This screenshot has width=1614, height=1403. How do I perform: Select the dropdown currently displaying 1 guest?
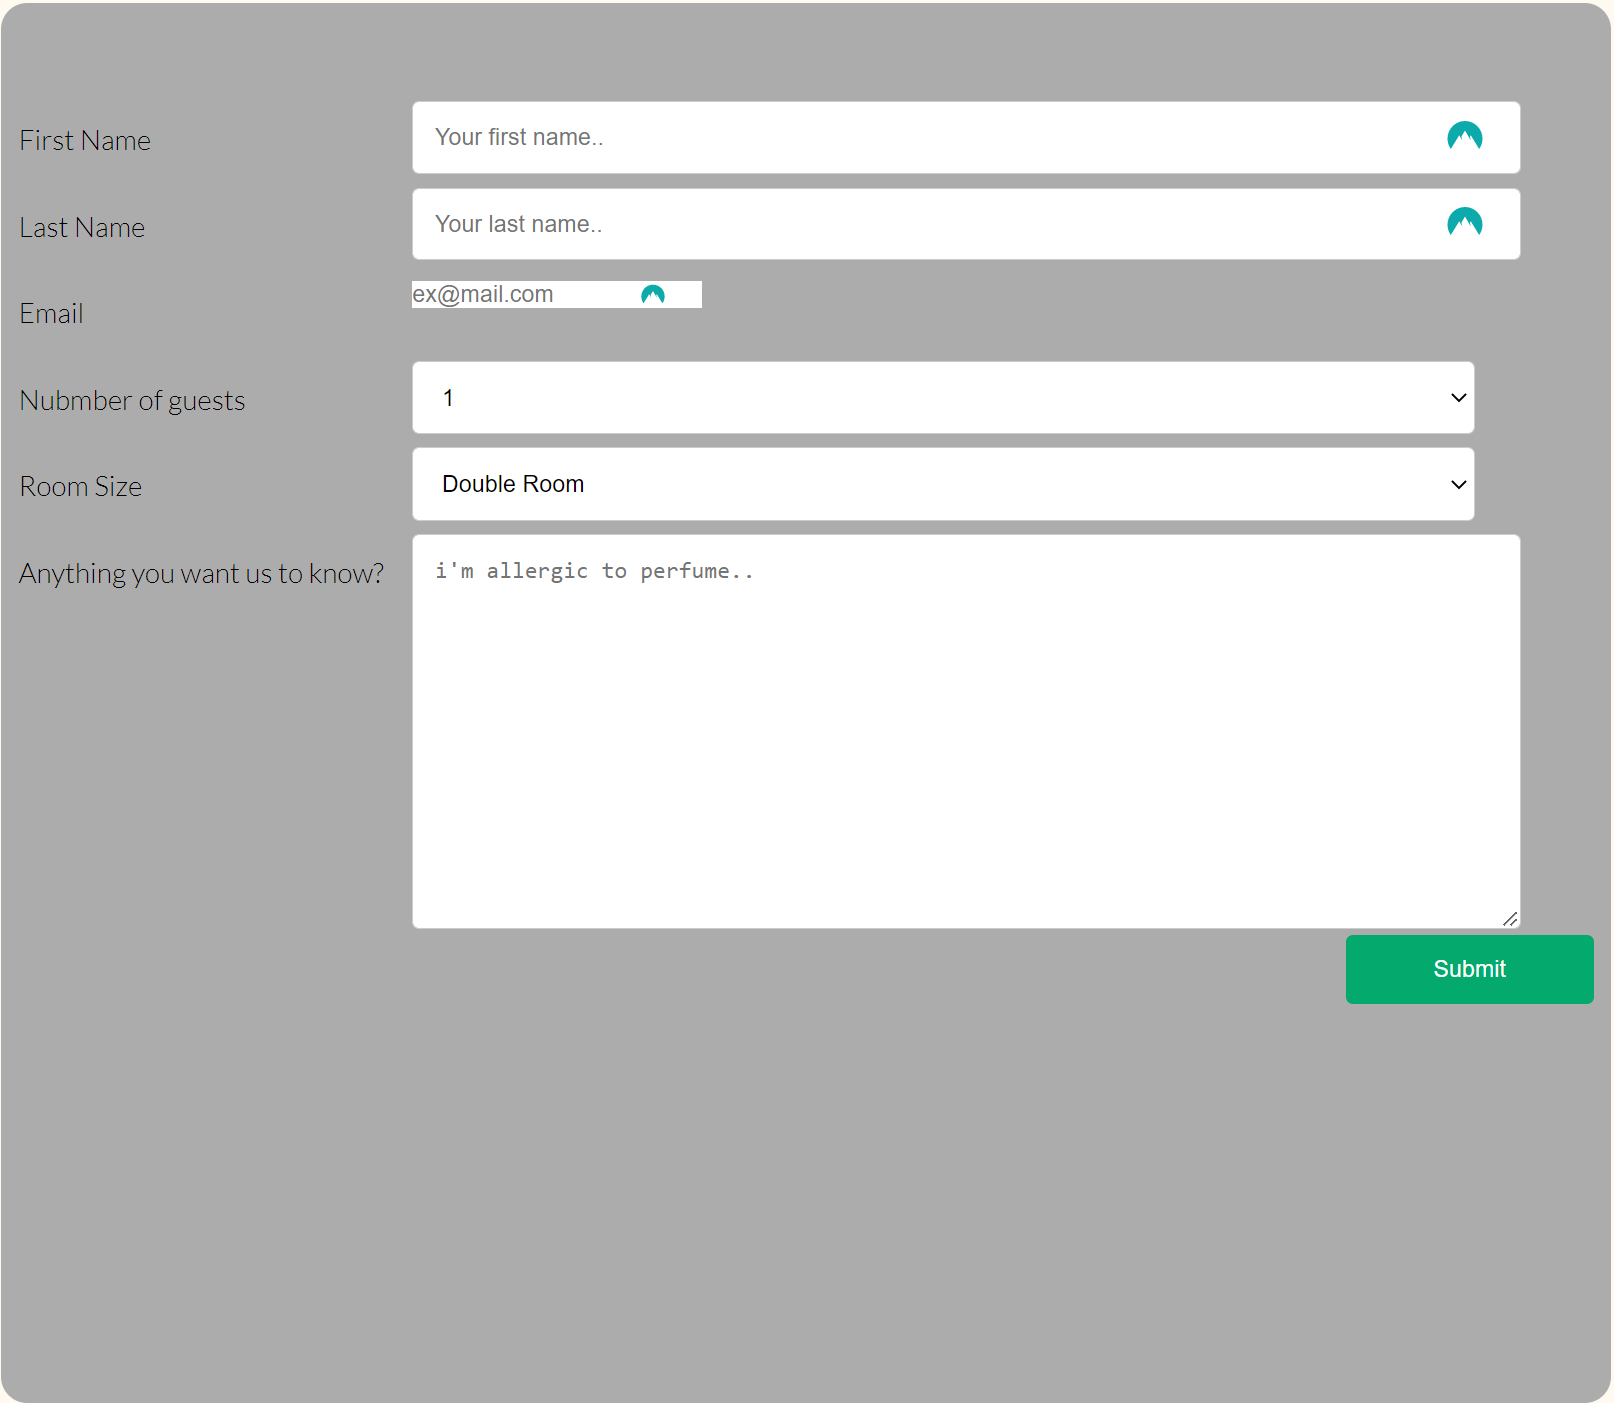pyautogui.click(x=943, y=397)
